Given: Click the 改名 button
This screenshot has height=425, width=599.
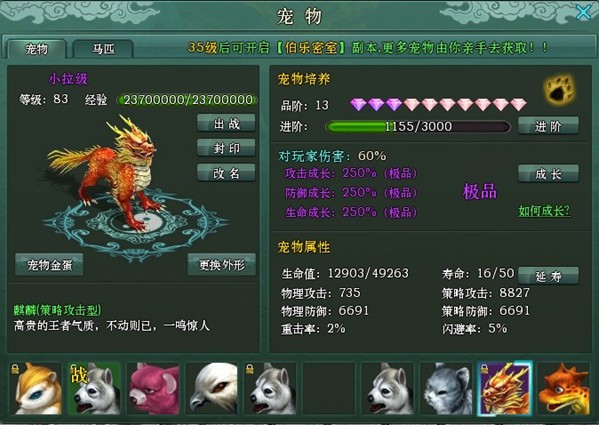Looking at the screenshot, I should (x=226, y=173).
